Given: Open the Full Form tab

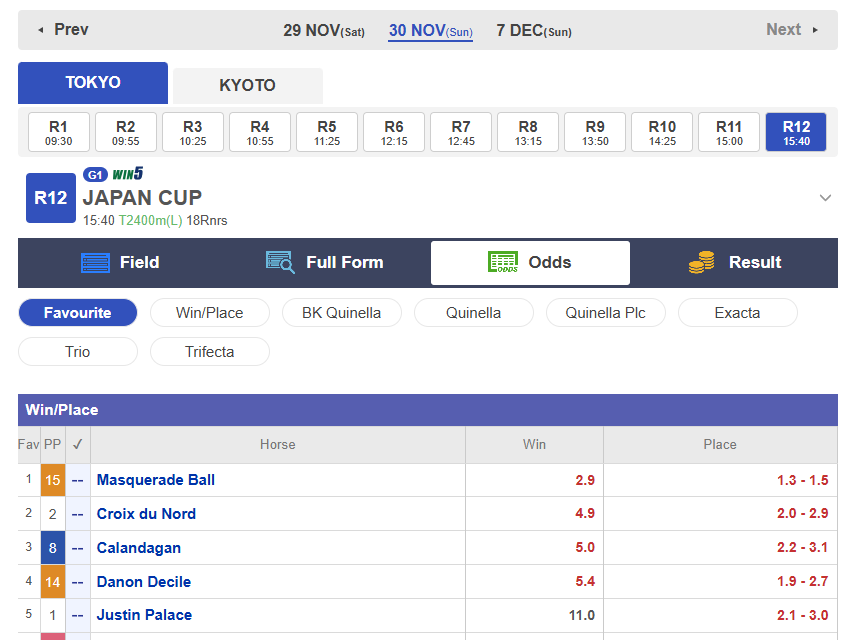Looking at the screenshot, I should [324, 263].
